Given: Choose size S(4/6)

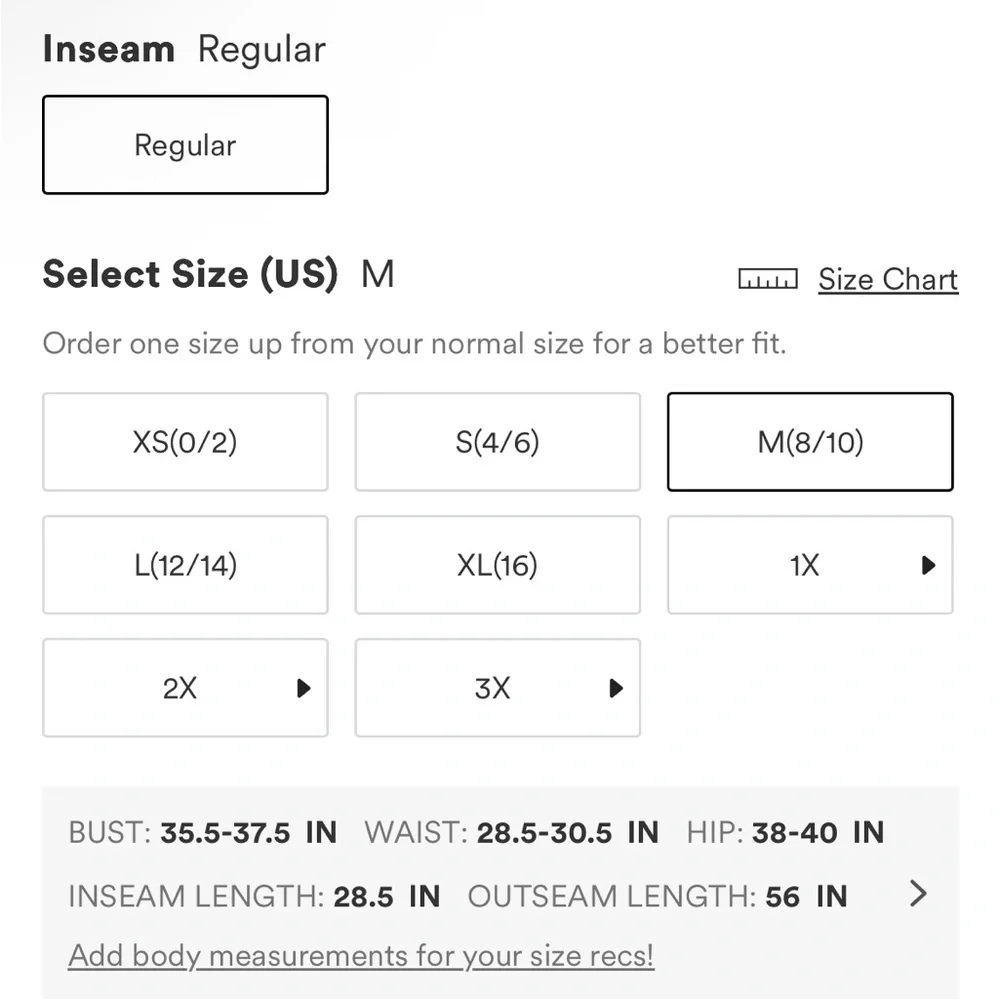Looking at the screenshot, I should (497, 442).
